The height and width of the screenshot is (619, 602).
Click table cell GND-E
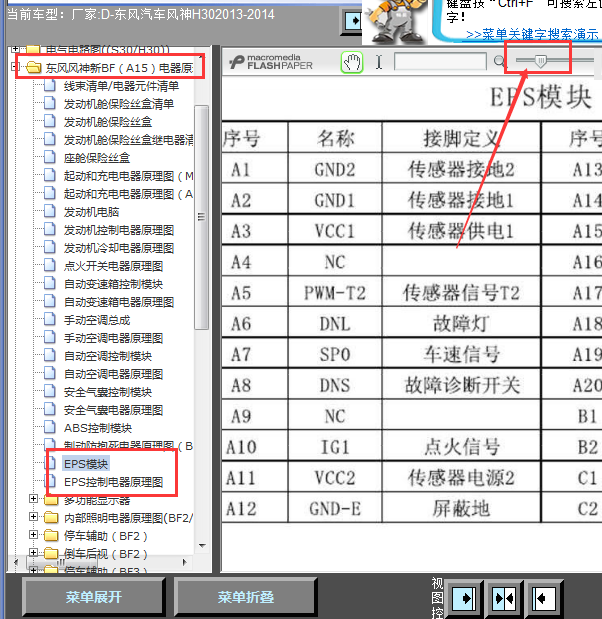tap(335, 508)
